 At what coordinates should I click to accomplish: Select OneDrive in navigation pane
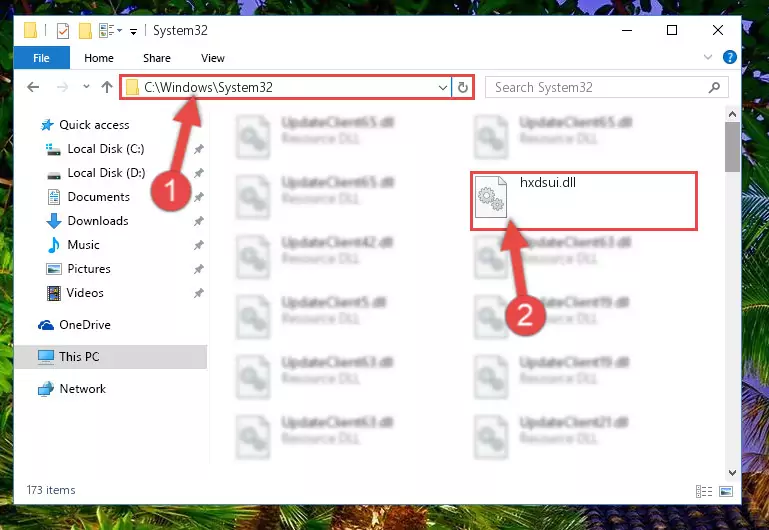pyautogui.click(x=85, y=325)
